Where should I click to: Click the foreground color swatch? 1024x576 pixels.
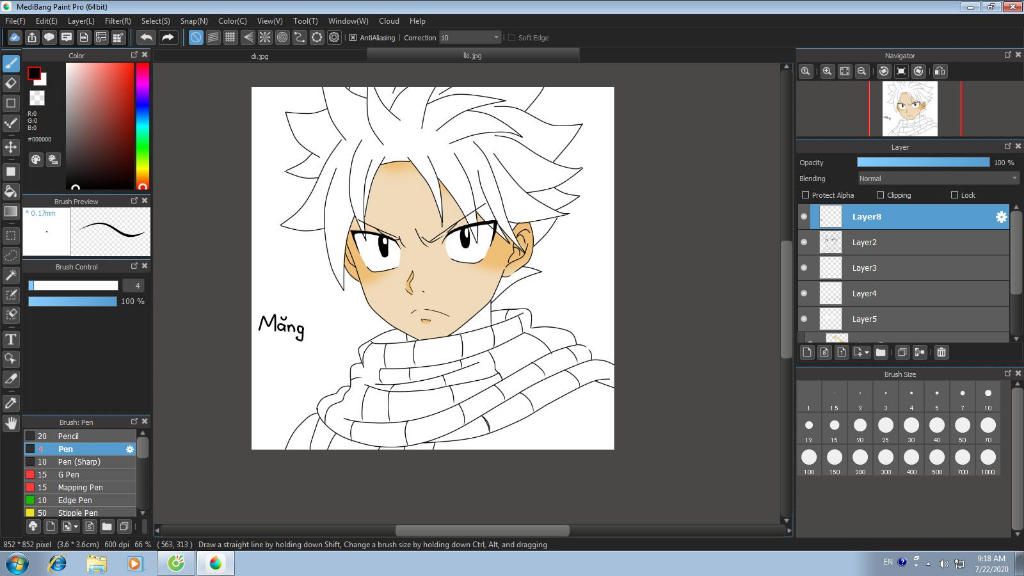pyautogui.click(x=34, y=73)
